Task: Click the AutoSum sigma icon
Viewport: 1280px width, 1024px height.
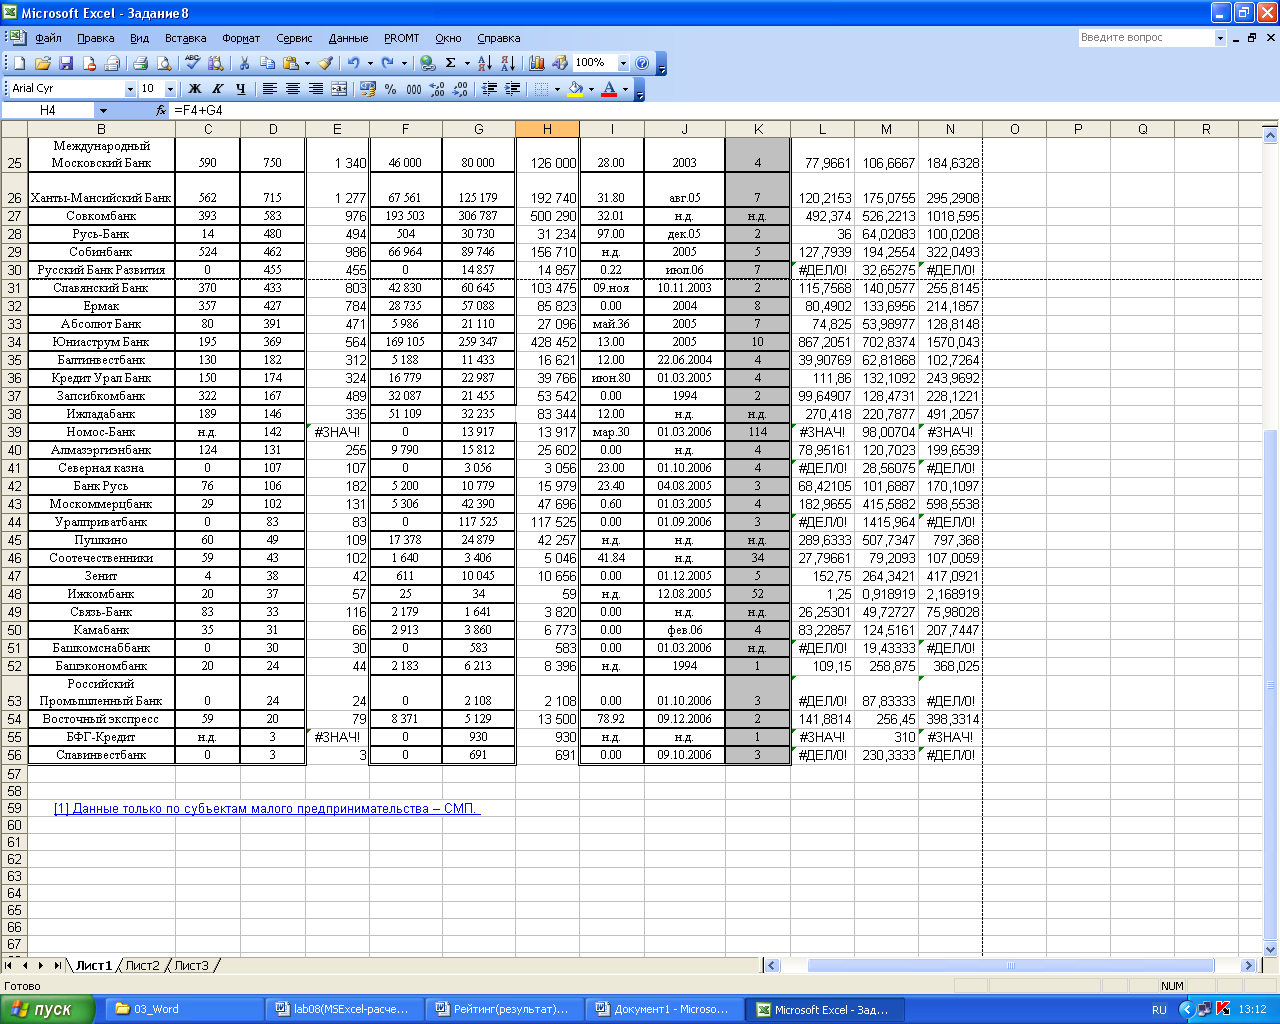Action: tap(450, 63)
